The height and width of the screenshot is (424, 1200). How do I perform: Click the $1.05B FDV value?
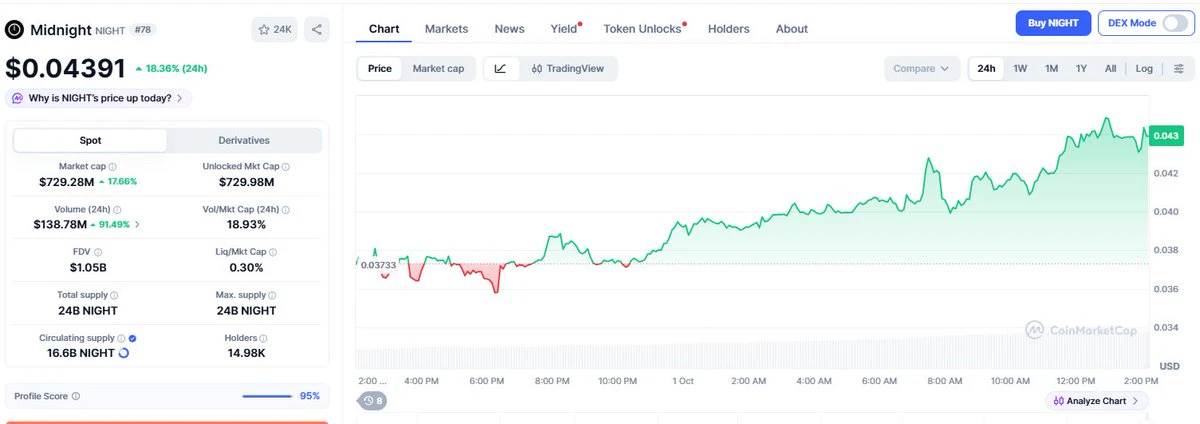[x=88, y=268]
